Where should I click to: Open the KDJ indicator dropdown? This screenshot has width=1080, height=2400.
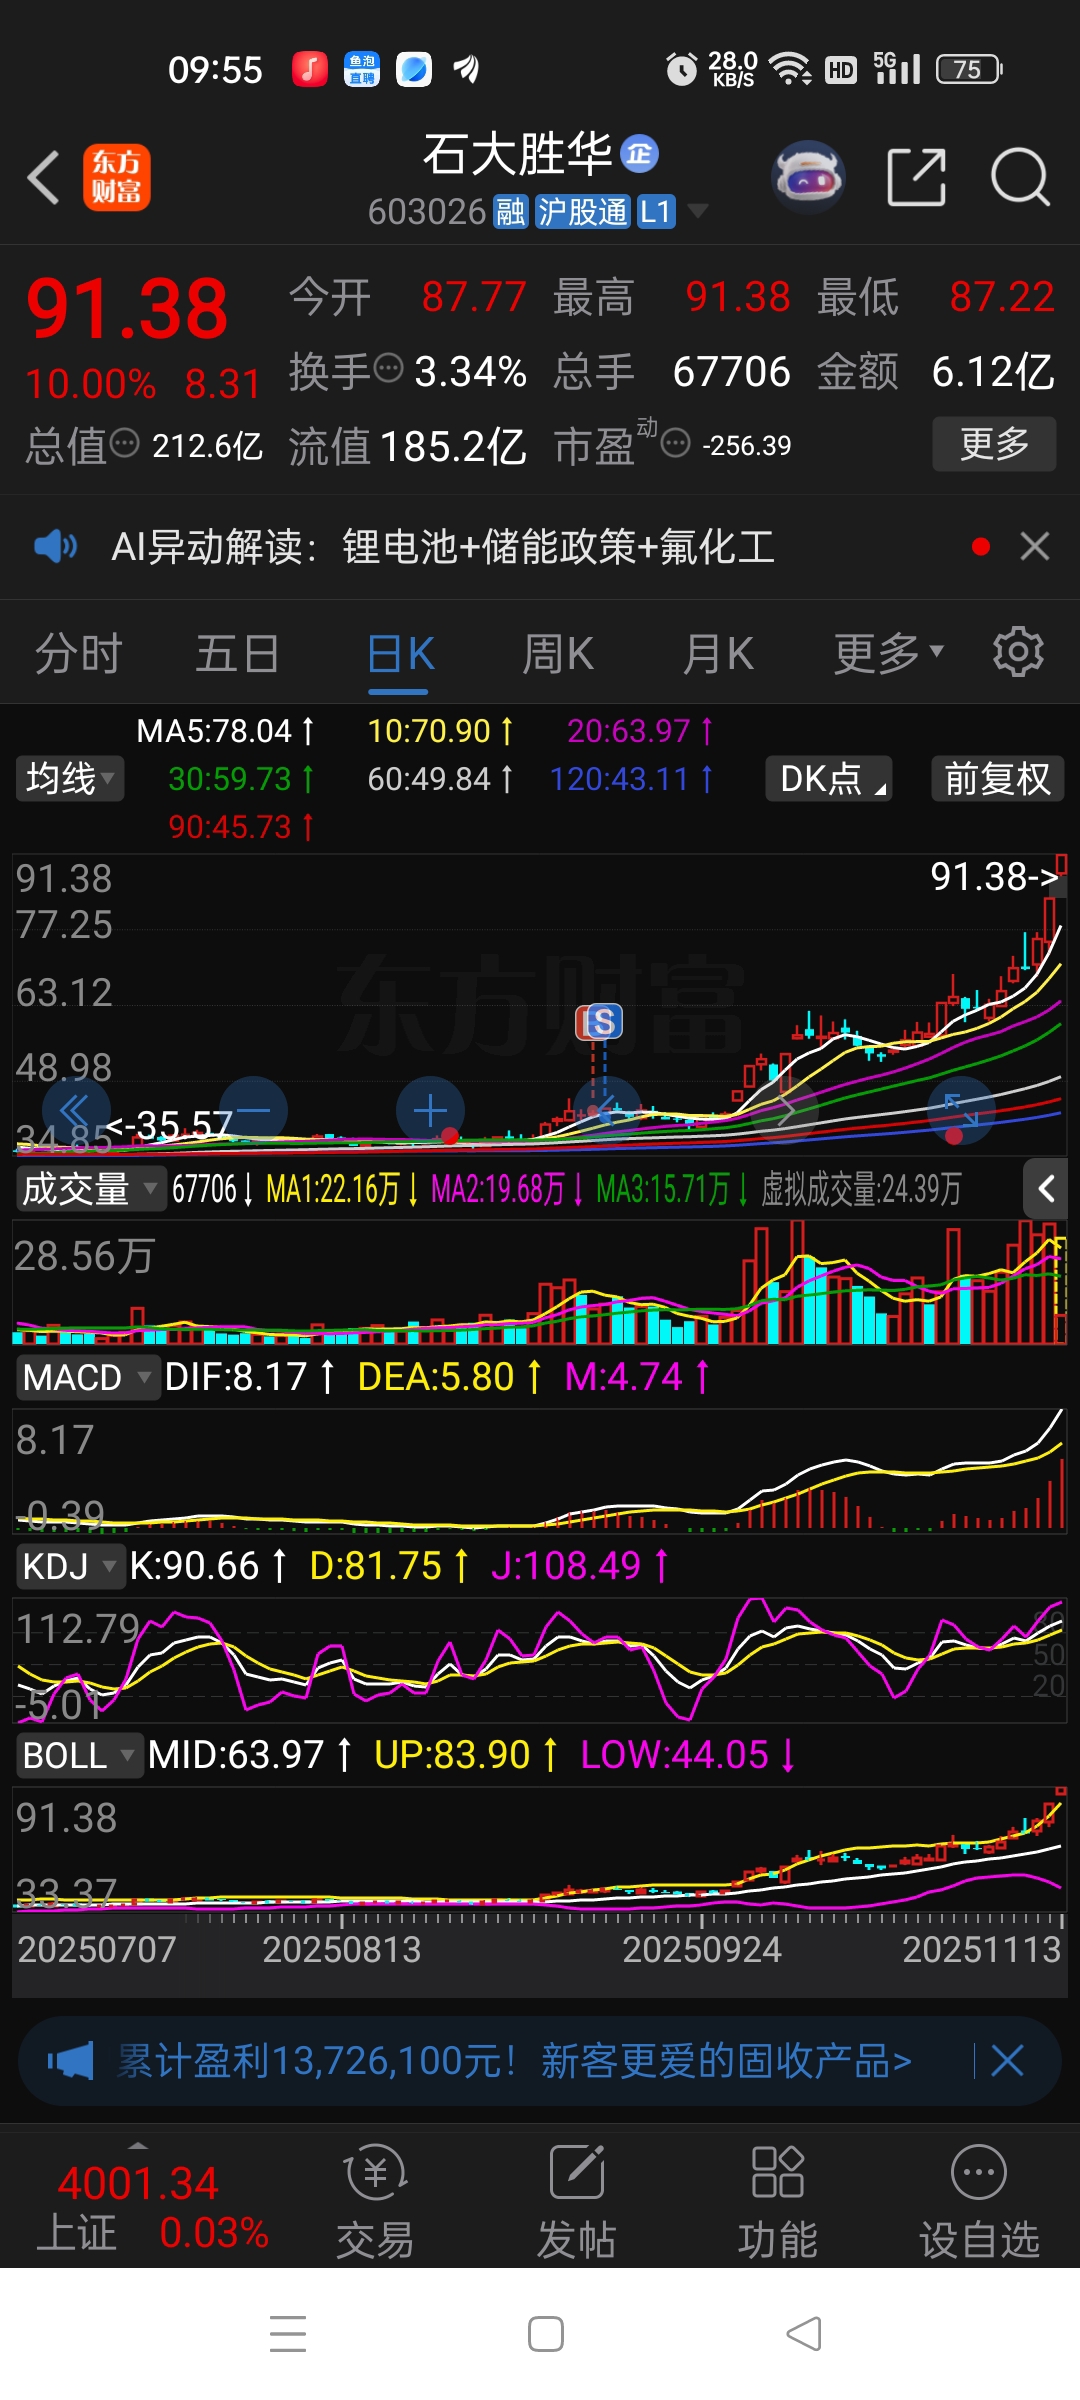click(x=70, y=1566)
